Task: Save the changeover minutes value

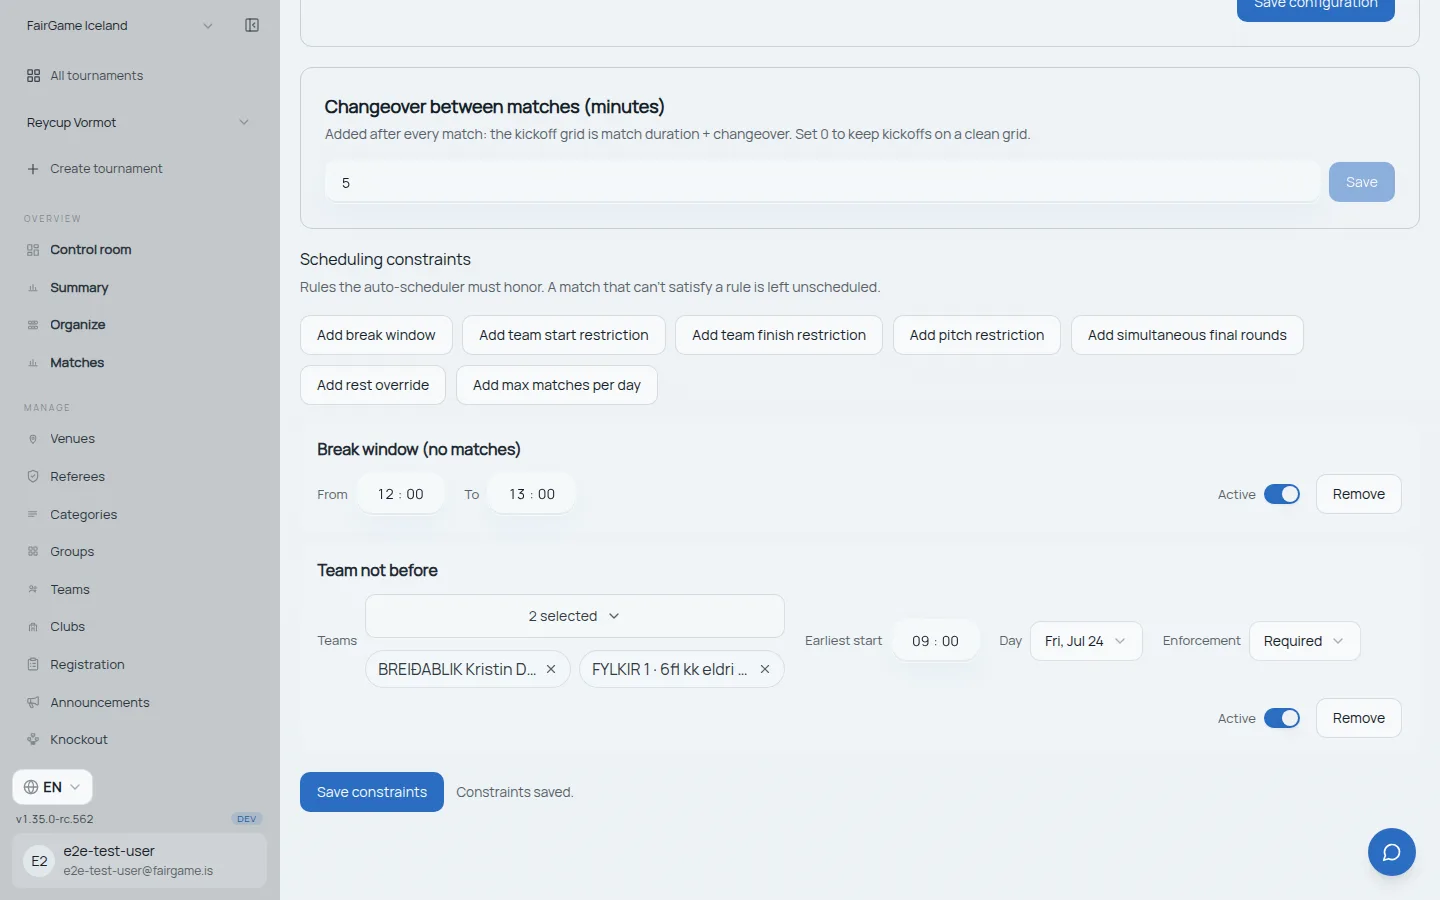Action: pos(1362,182)
